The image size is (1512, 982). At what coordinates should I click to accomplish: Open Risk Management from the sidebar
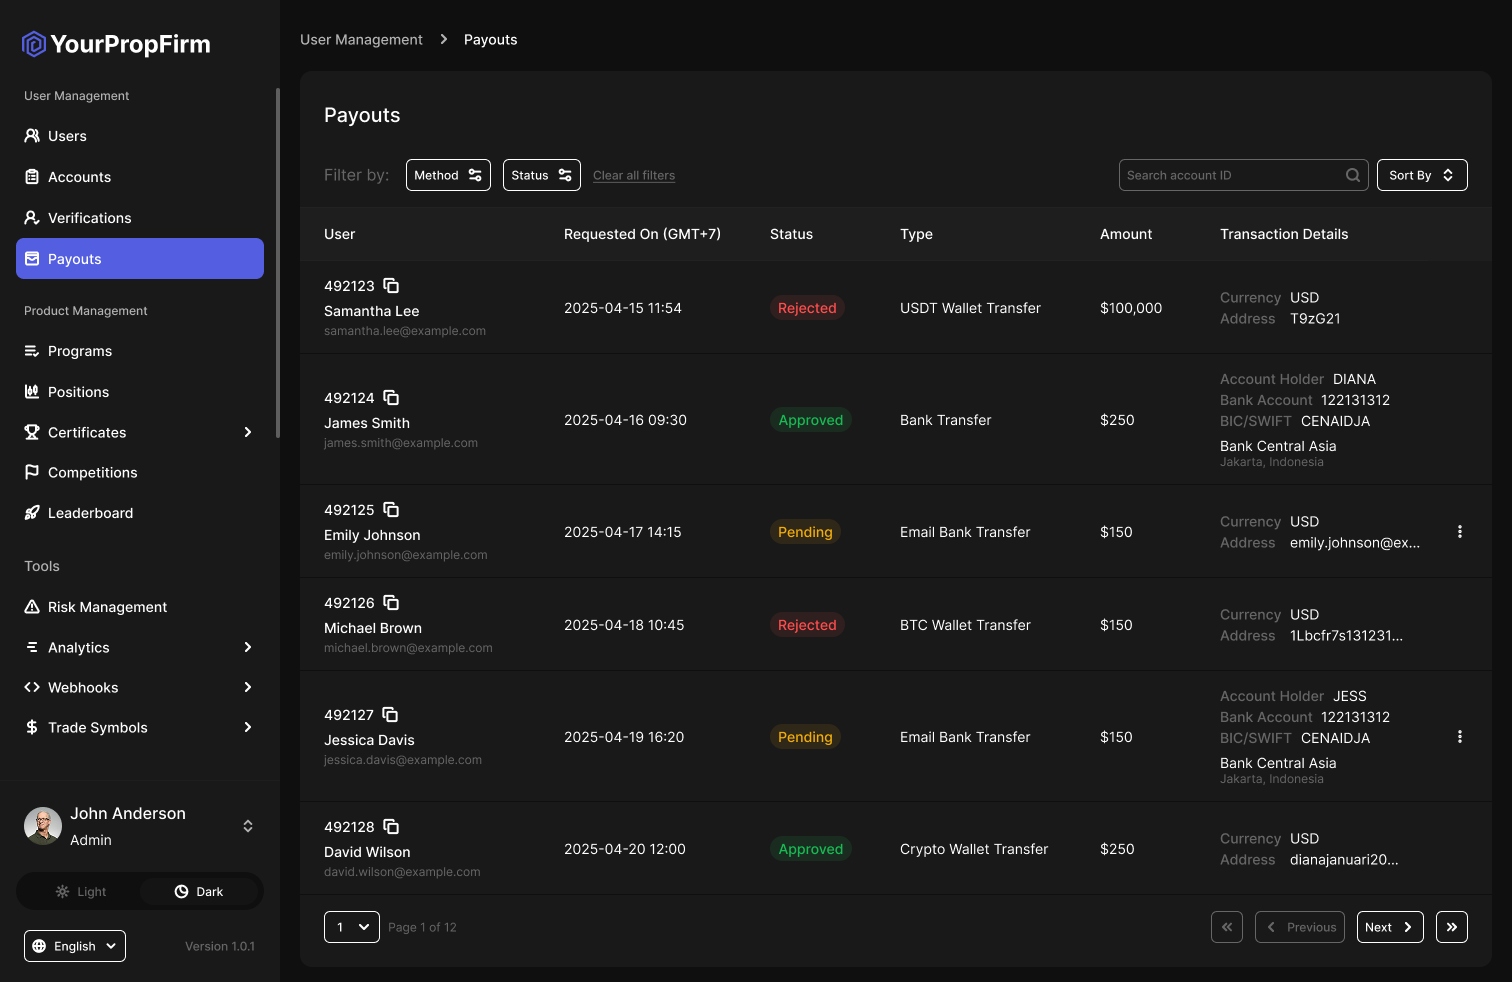[107, 607]
